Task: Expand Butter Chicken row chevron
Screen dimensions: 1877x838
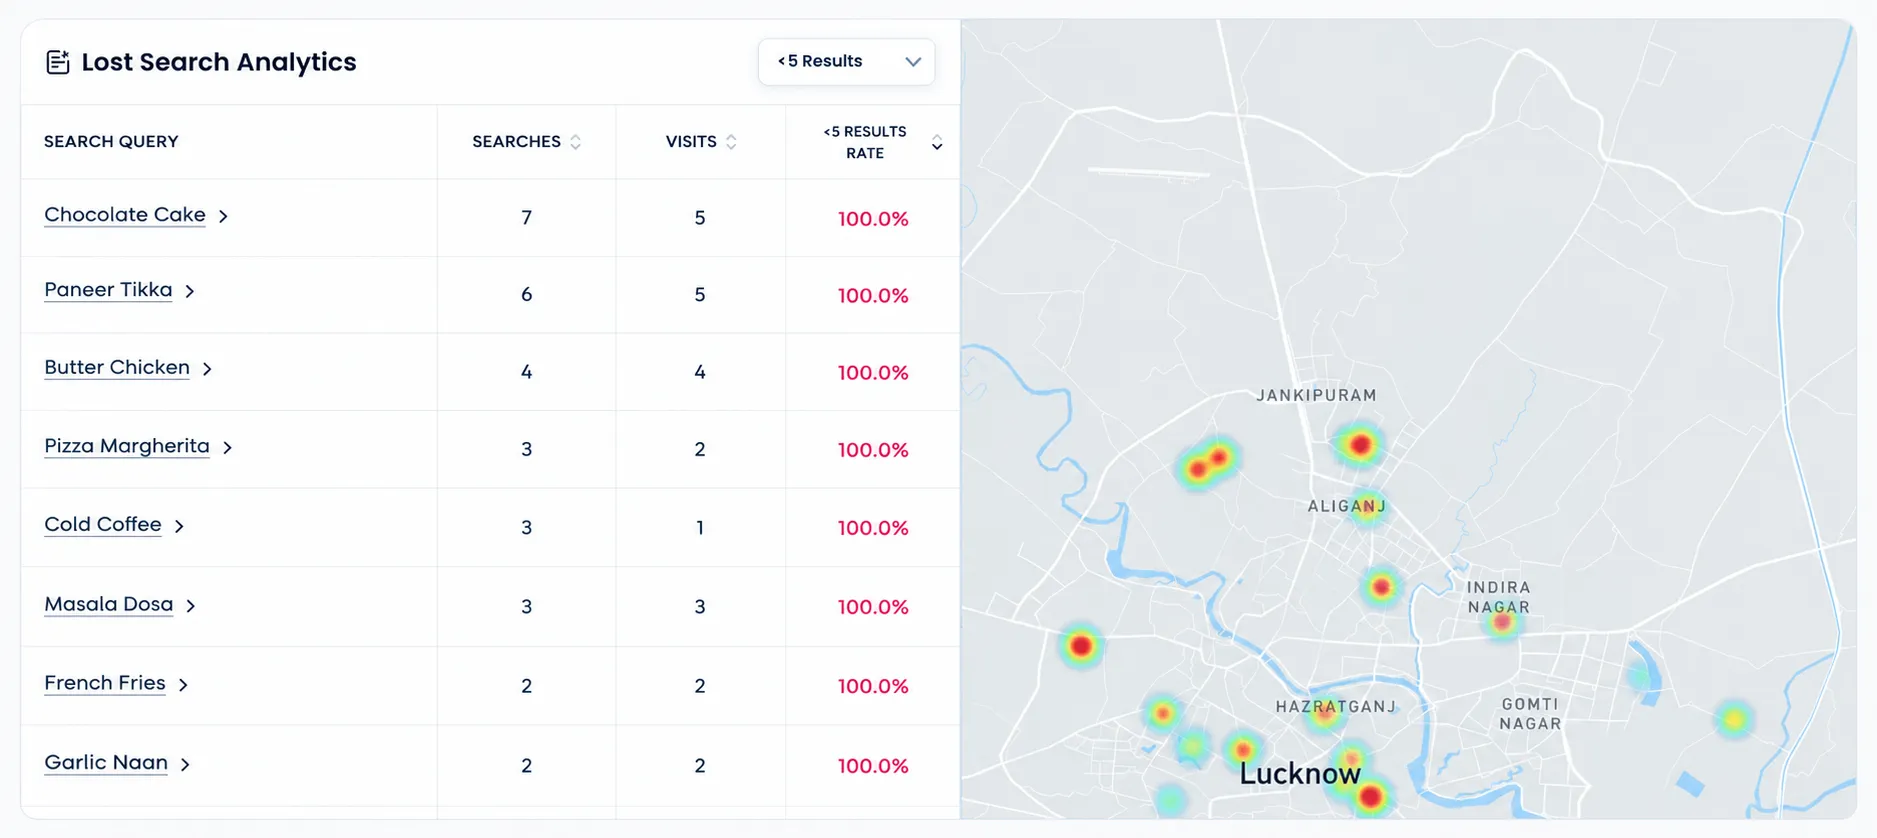Action: pyautogui.click(x=207, y=369)
